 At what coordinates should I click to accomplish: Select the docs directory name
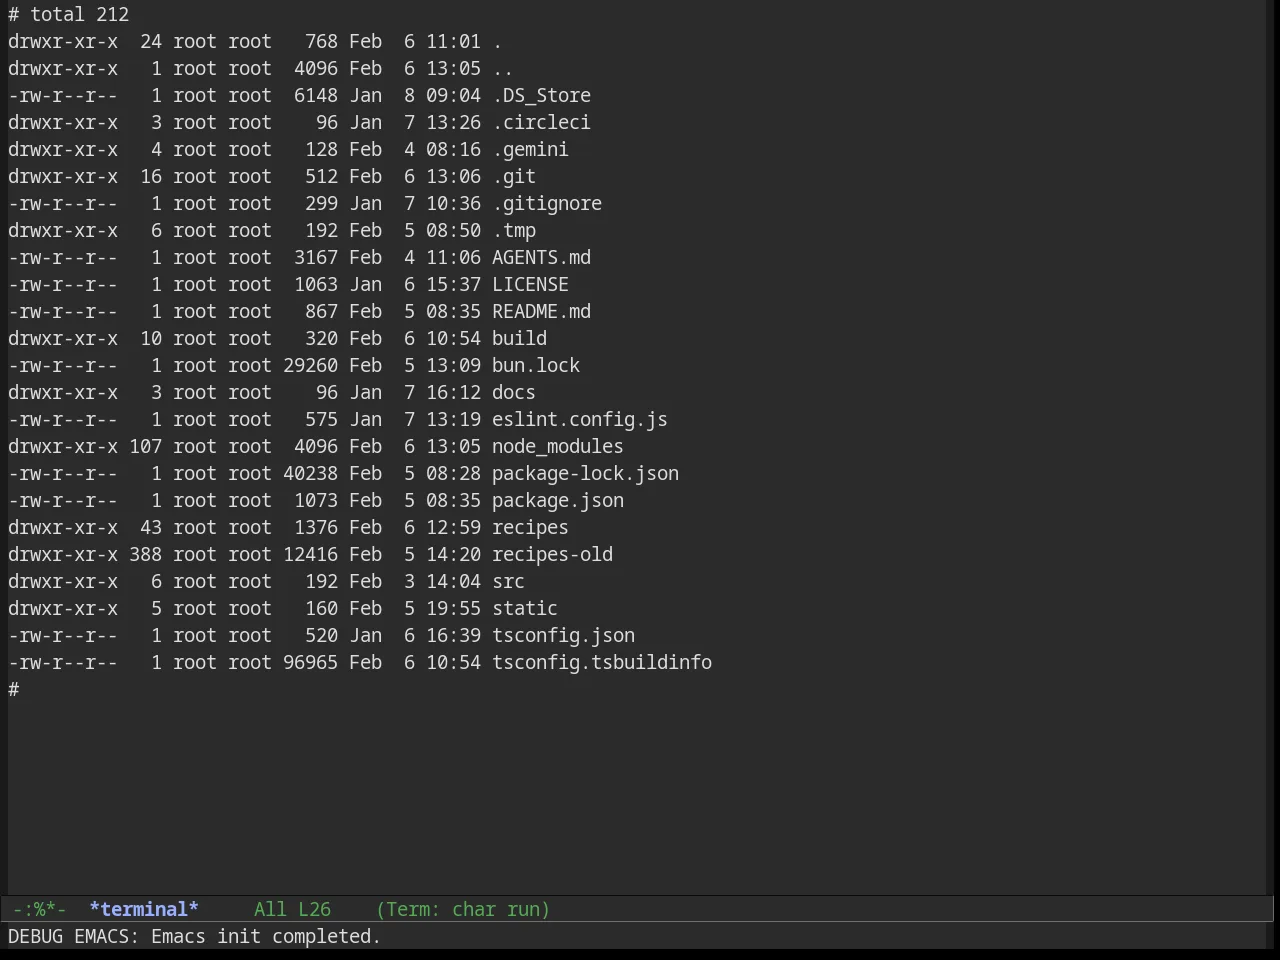pos(514,392)
